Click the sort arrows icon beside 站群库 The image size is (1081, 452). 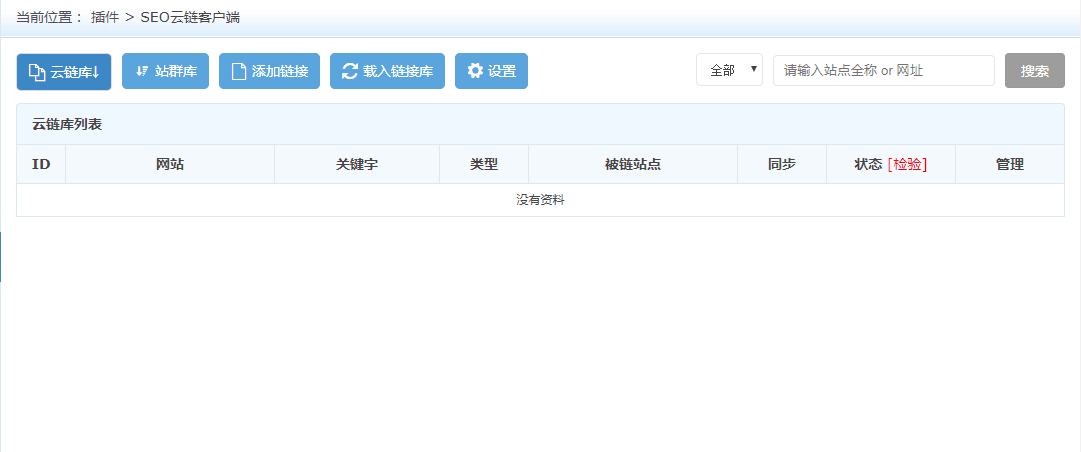point(142,71)
